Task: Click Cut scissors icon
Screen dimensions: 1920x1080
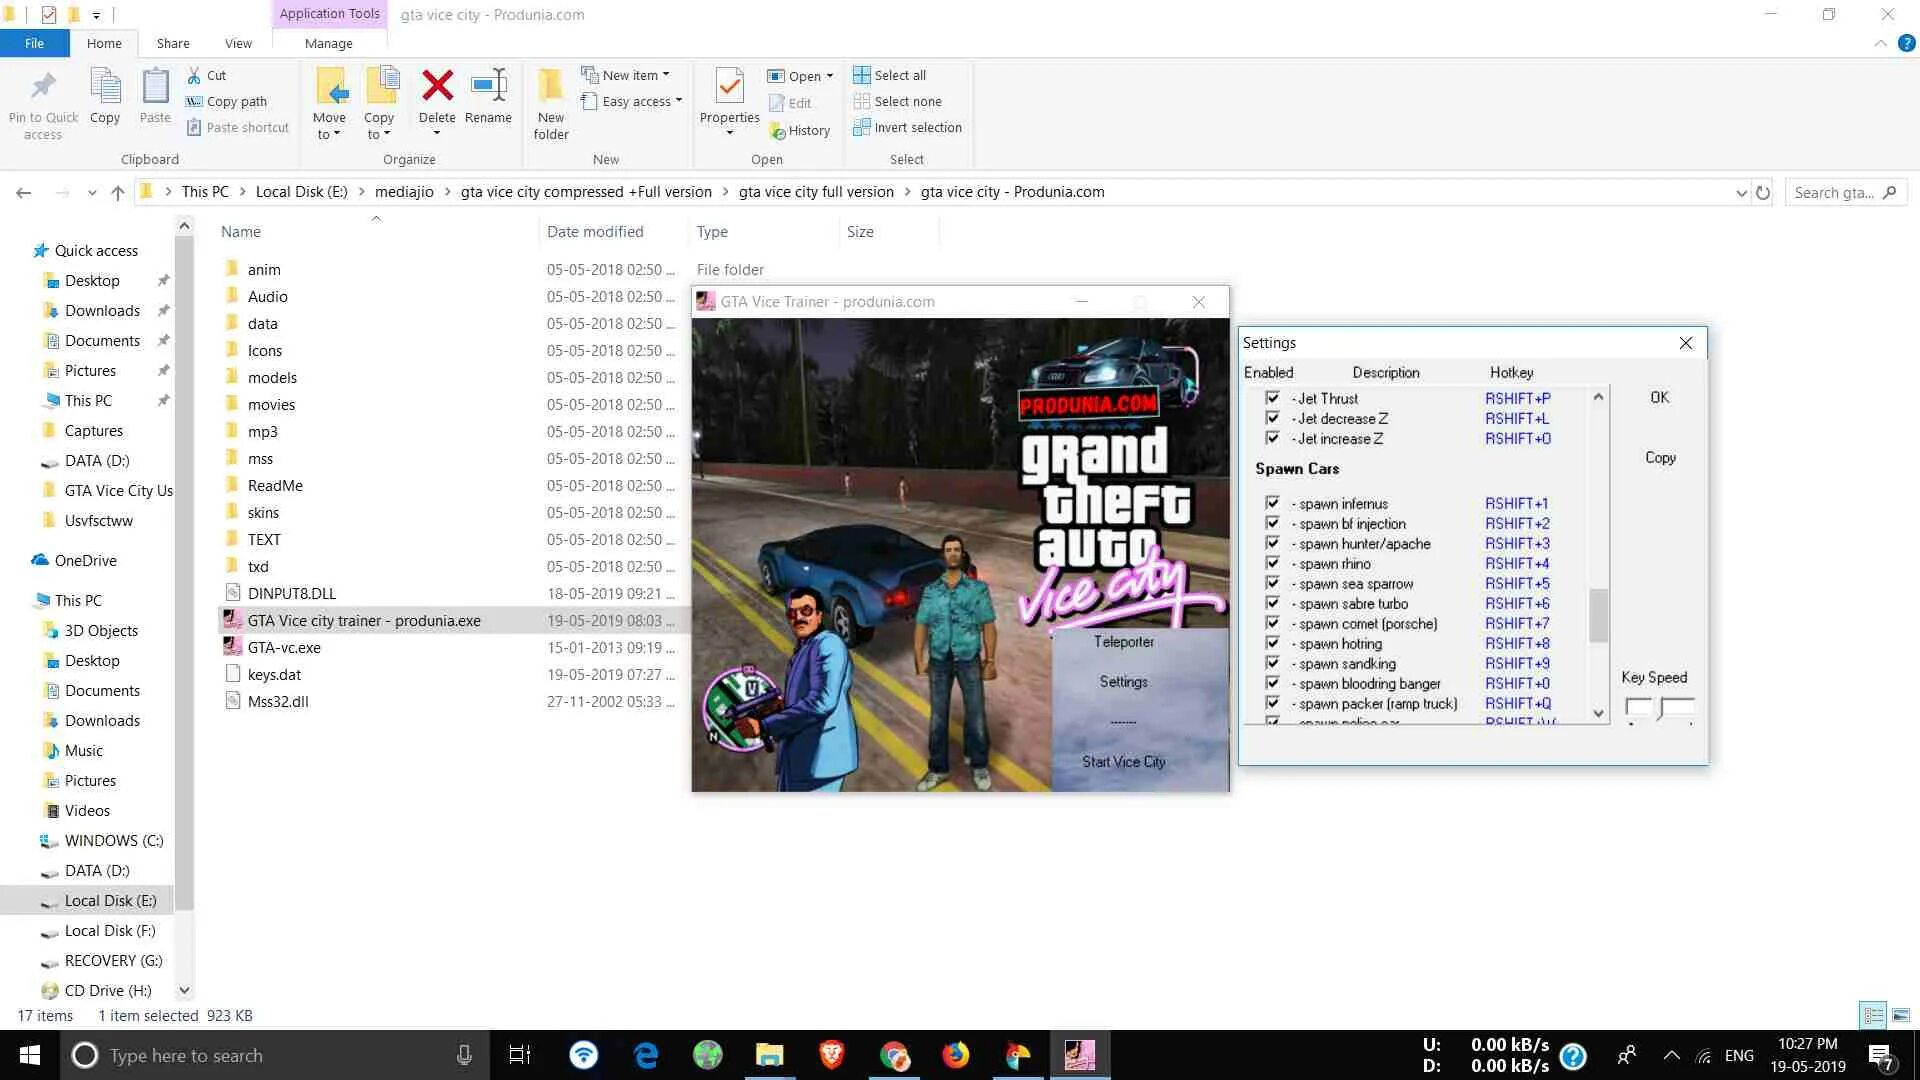Action: click(194, 75)
